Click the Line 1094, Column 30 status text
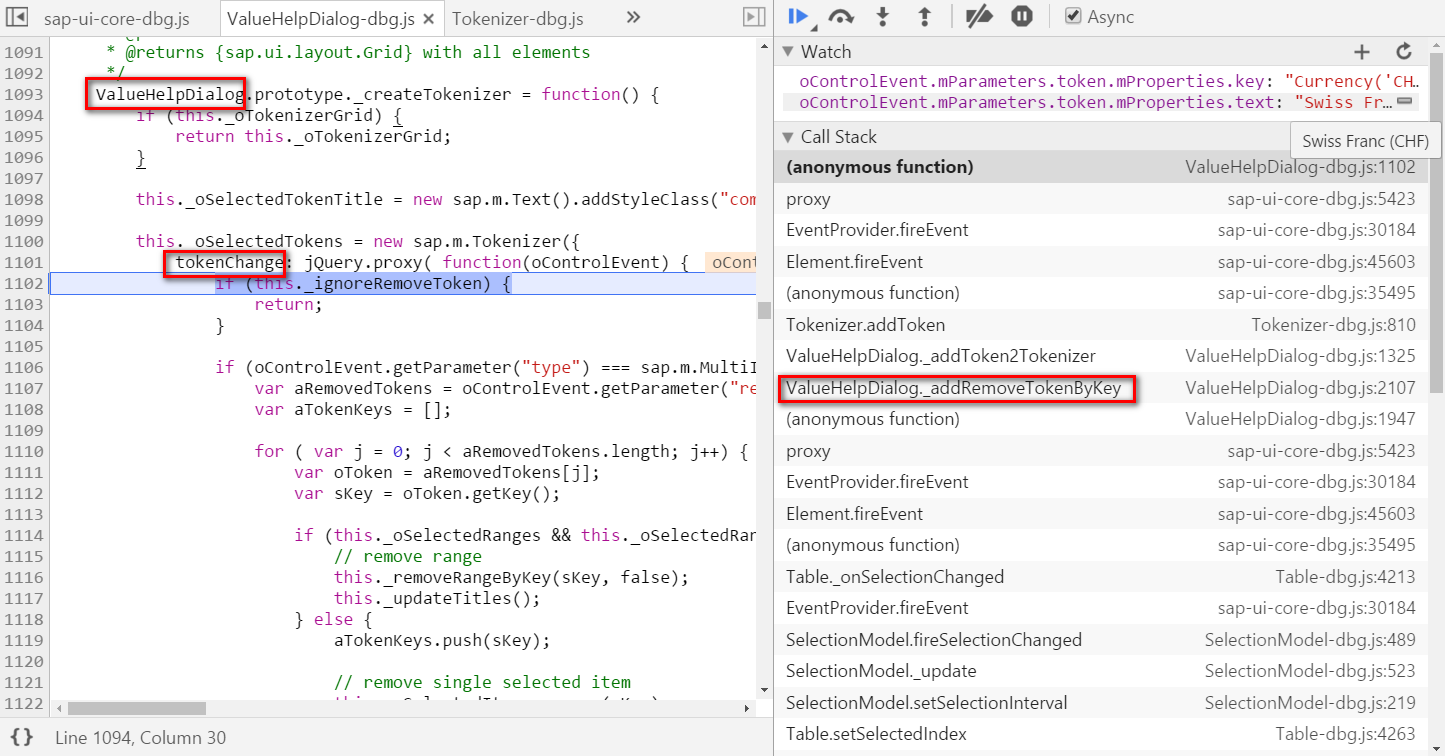The image size is (1445, 756). (x=140, y=737)
